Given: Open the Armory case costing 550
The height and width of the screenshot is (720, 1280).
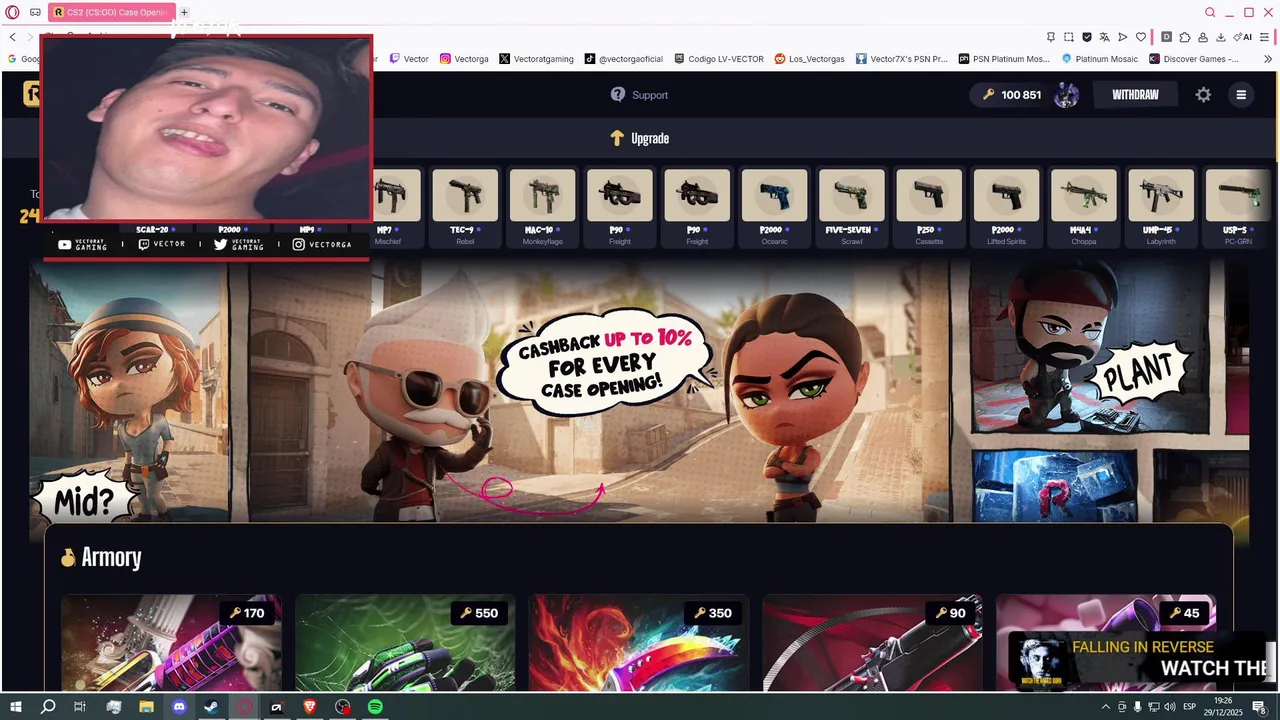Looking at the screenshot, I should click(x=405, y=643).
